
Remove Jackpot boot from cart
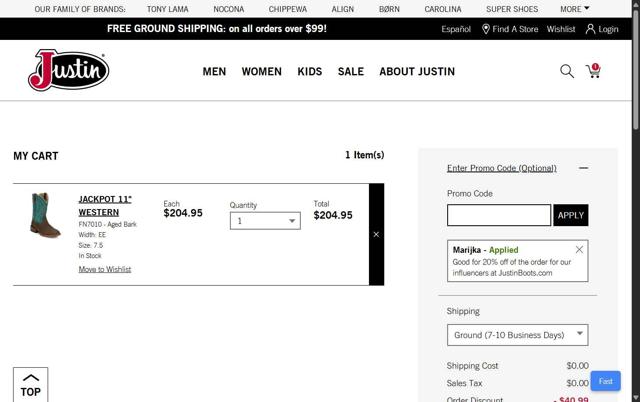[x=376, y=234]
